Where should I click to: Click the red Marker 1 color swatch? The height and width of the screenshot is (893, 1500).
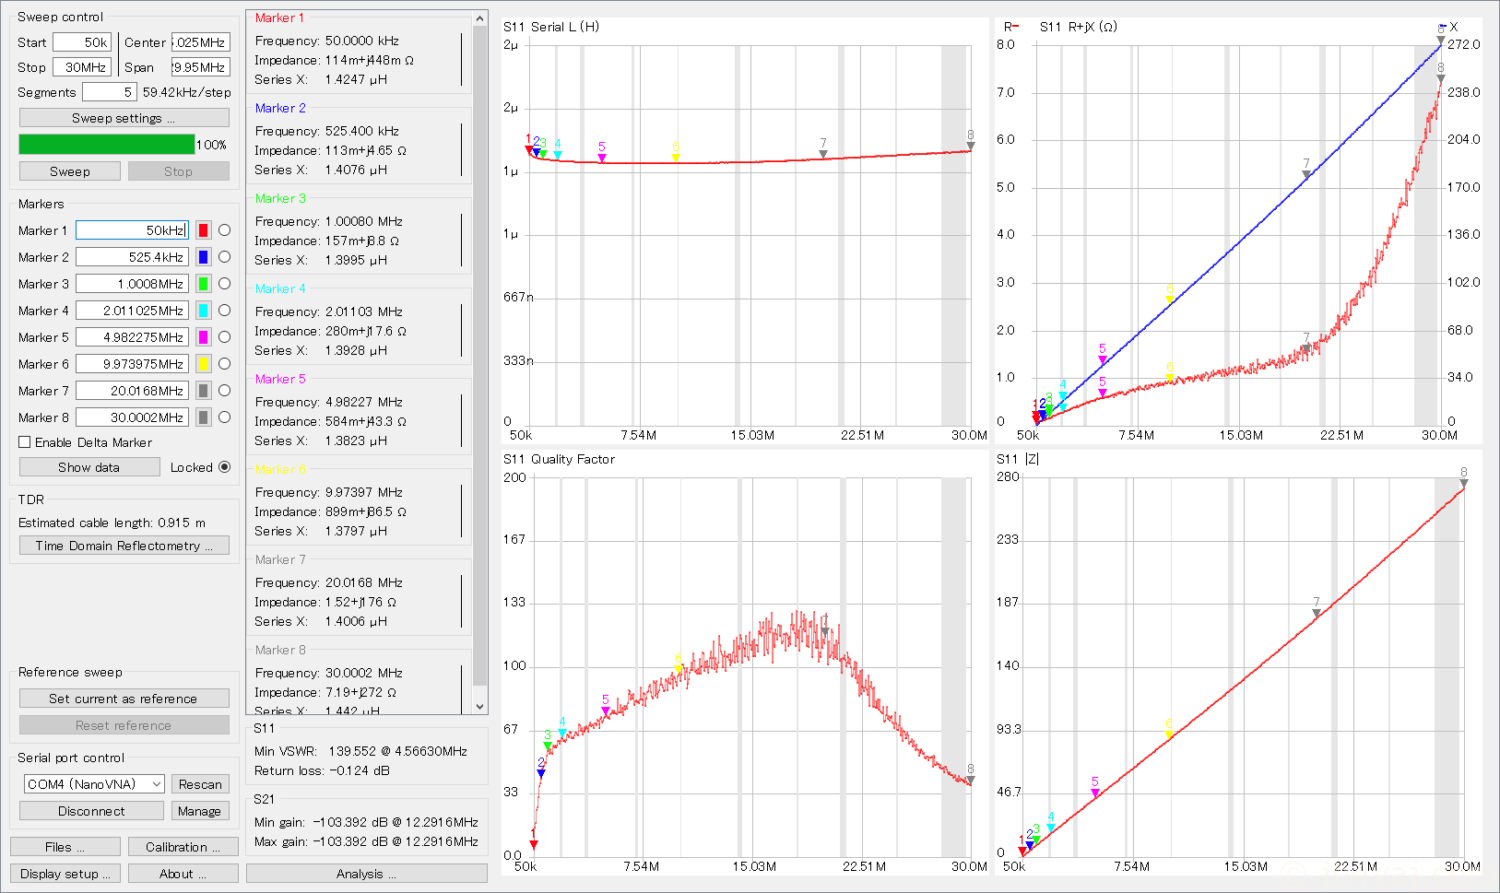click(x=203, y=230)
